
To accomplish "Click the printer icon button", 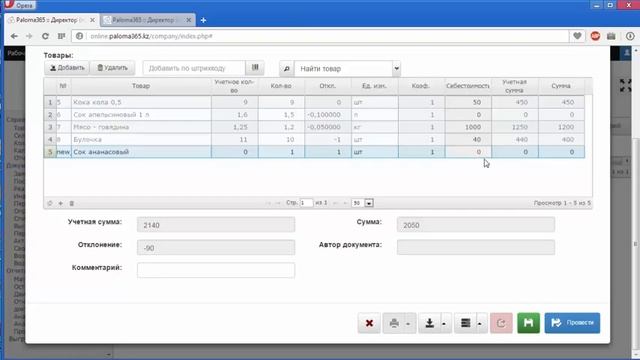I will click(x=393, y=323).
